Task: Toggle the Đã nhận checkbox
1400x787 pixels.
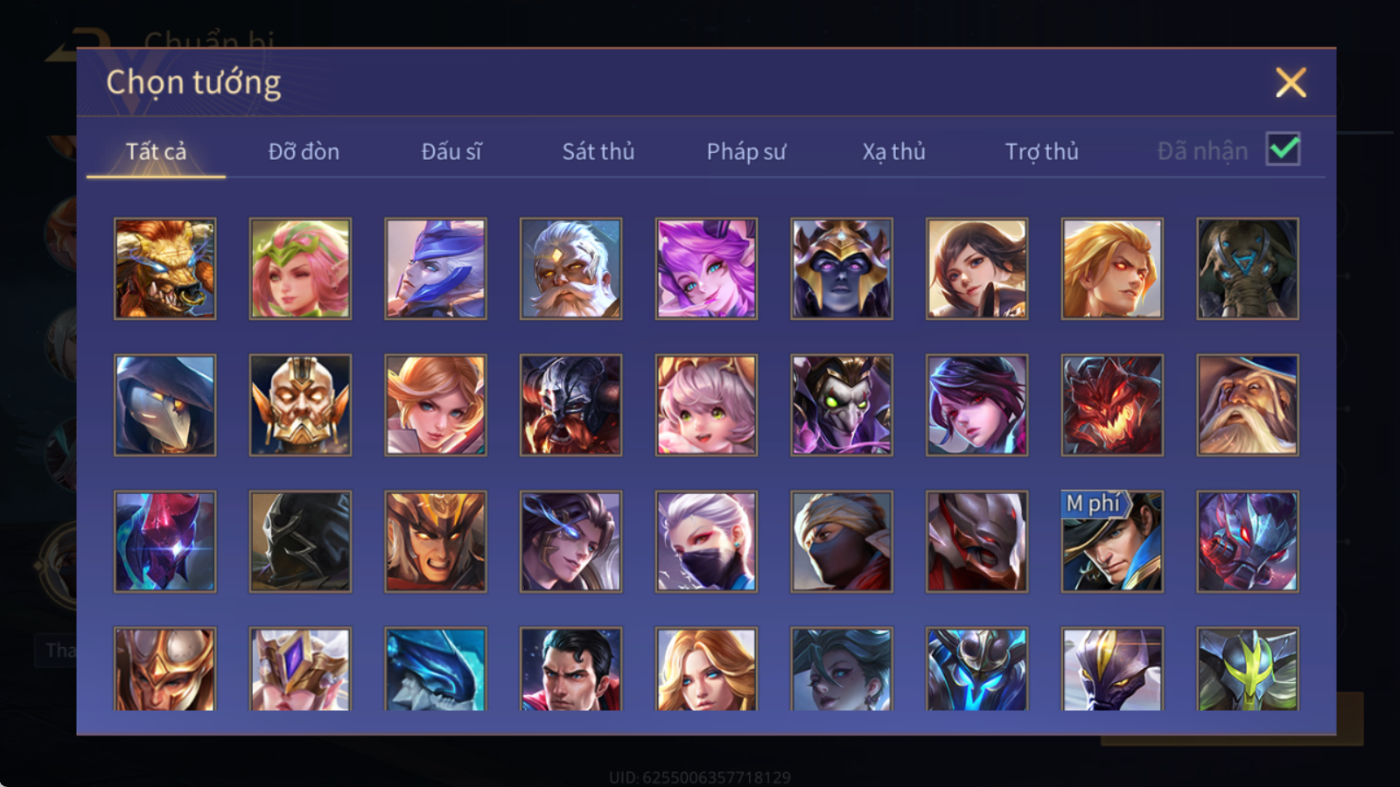Action: pyautogui.click(x=1283, y=150)
